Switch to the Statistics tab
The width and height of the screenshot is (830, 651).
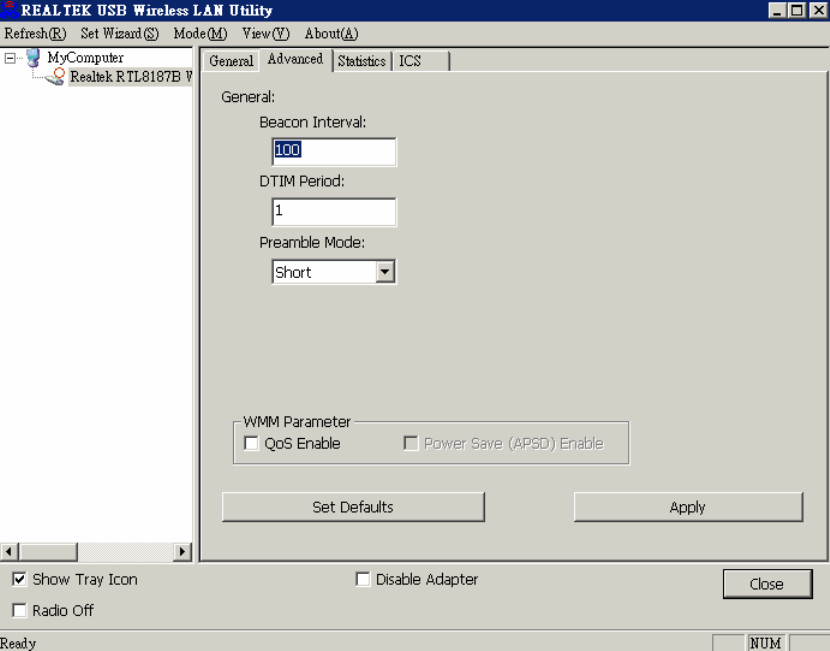362,61
